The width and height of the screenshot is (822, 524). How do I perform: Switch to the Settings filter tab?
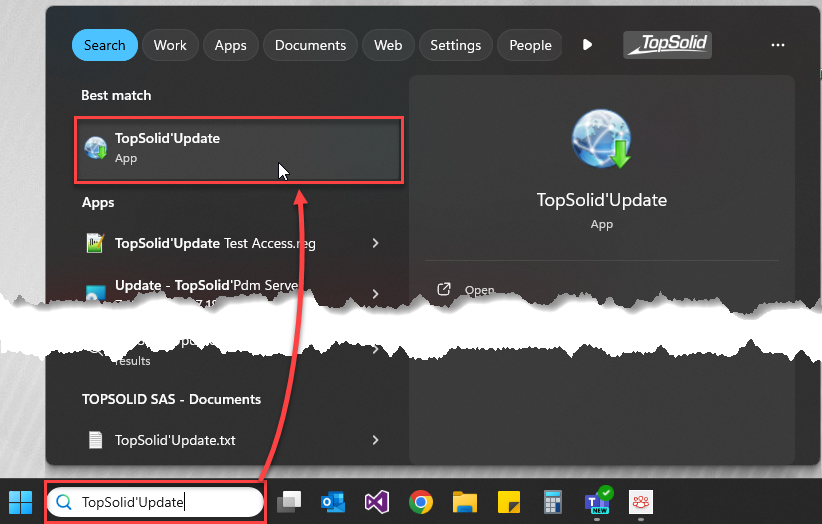pyautogui.click(x=456, y=45)
